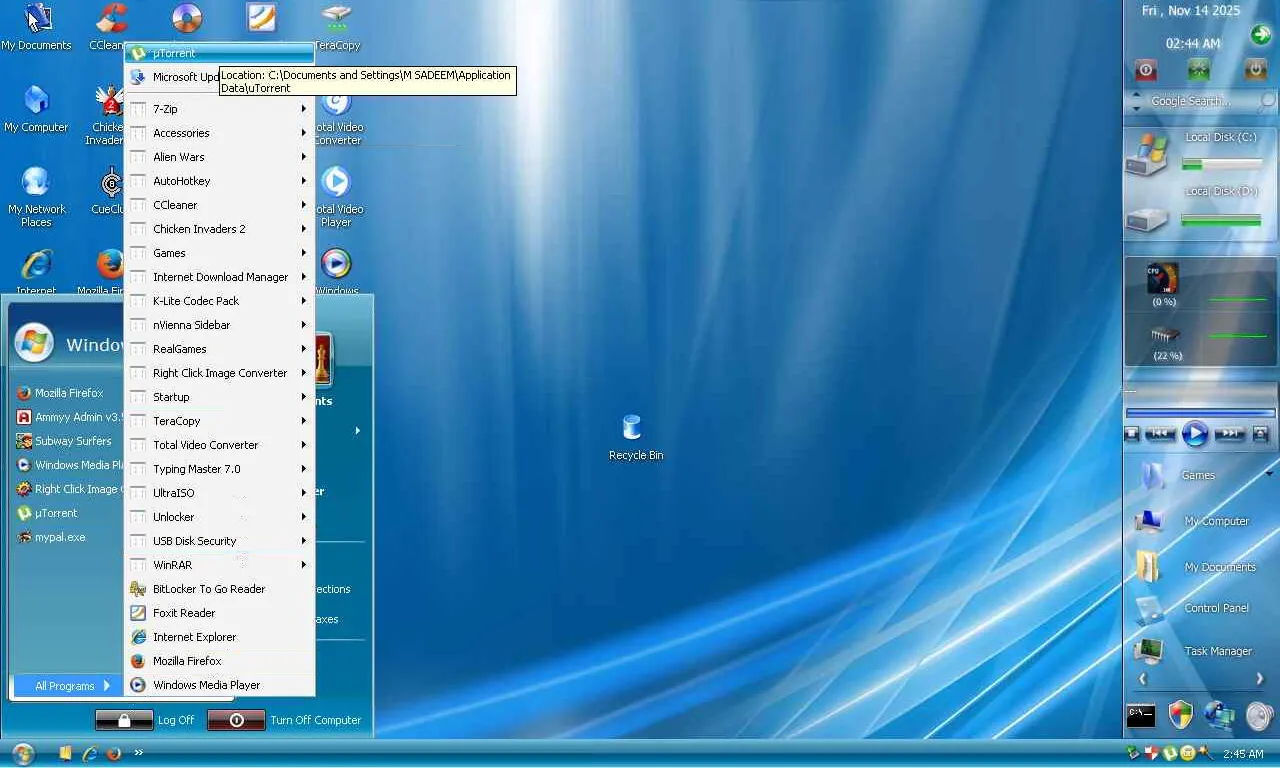Image resolution: width=1280 pixels, height=768 pixels.
Task: Click the Google Search field in sidebar
Action: tap(1201, 101)
